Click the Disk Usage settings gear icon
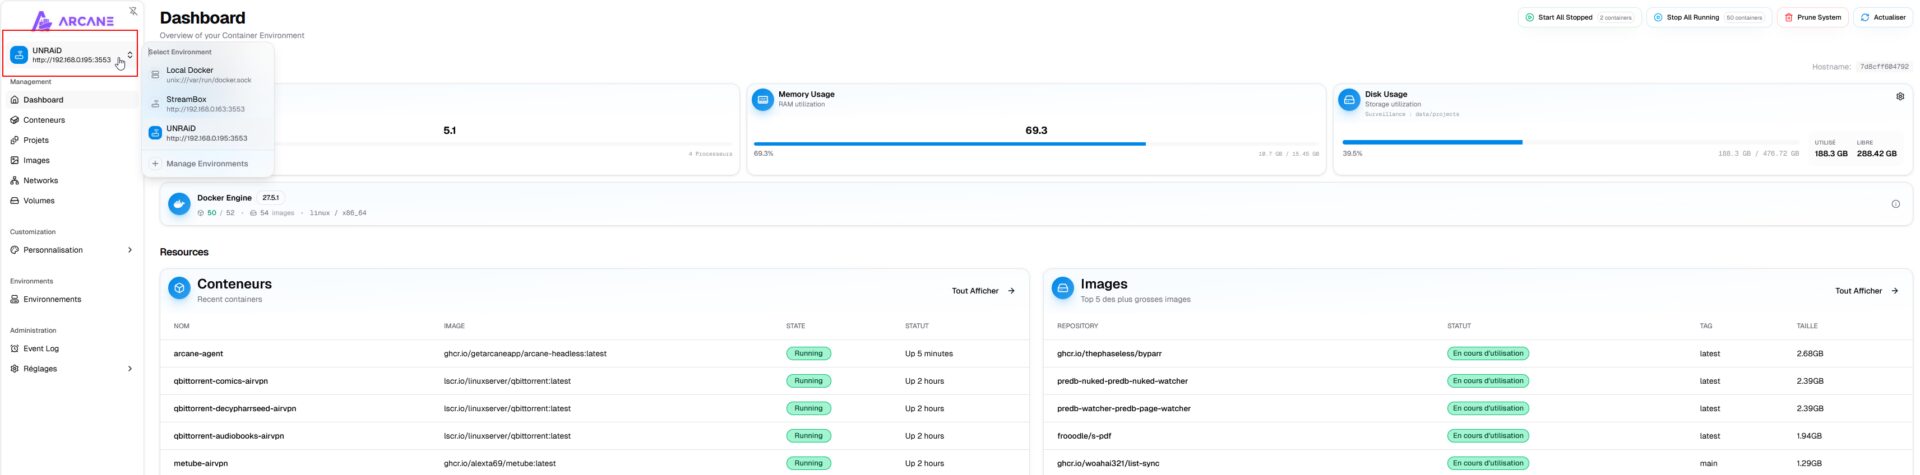This screenshot has height=475, width=1920. click(x=1899, y=97)
